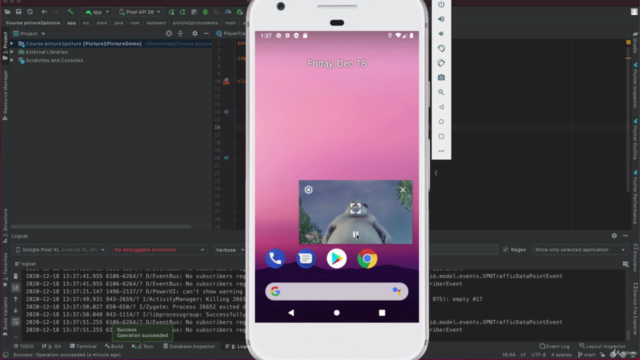Open the app run configuration dropdown
Screen dimensions: 640x360
point(97,12)
